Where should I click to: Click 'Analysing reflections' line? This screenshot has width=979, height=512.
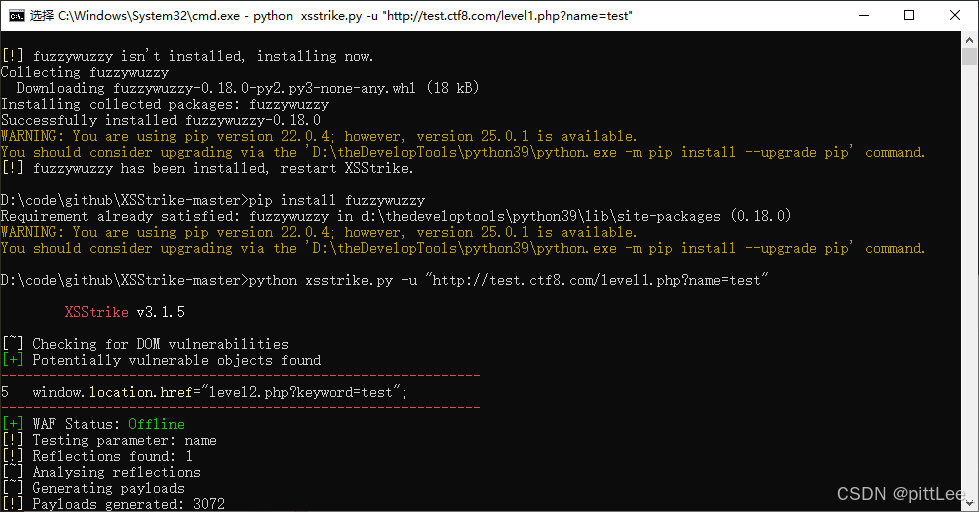pos(101,472)
